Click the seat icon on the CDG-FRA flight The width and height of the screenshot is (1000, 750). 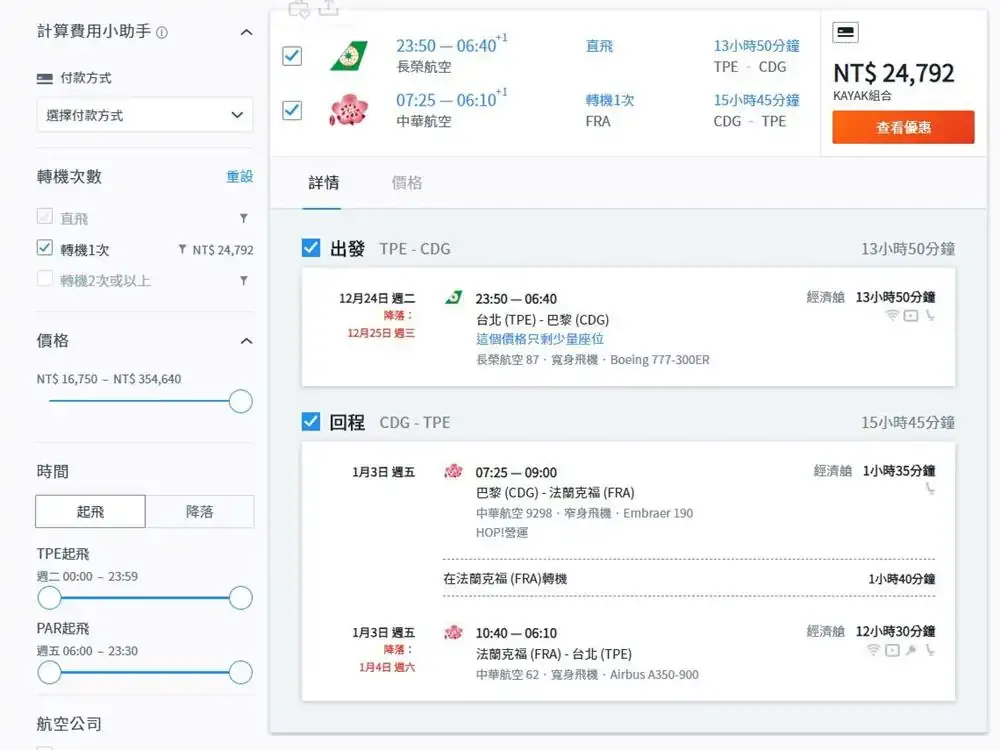pyautogui.click(x=930, y=489)
